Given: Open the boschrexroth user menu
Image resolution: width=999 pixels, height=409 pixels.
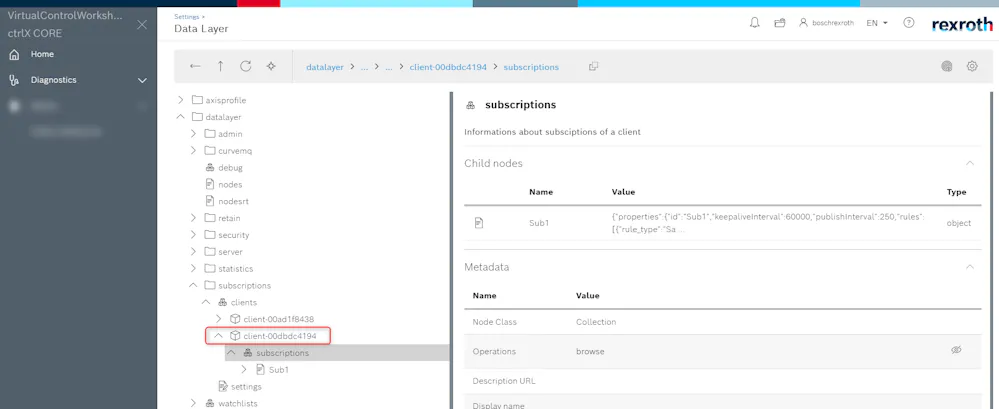Looking at the screenshot, I should (826, 23).
